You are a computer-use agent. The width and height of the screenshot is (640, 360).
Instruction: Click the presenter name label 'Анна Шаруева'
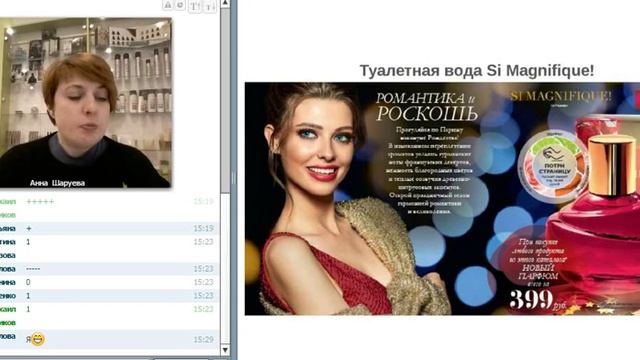[x=57, y=183]
